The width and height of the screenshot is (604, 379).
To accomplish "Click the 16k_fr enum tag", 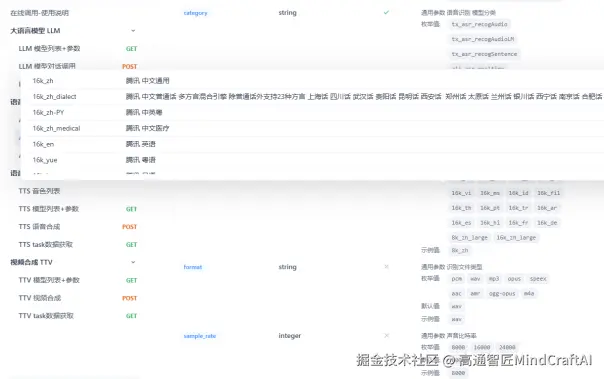I will click(518, 223).
